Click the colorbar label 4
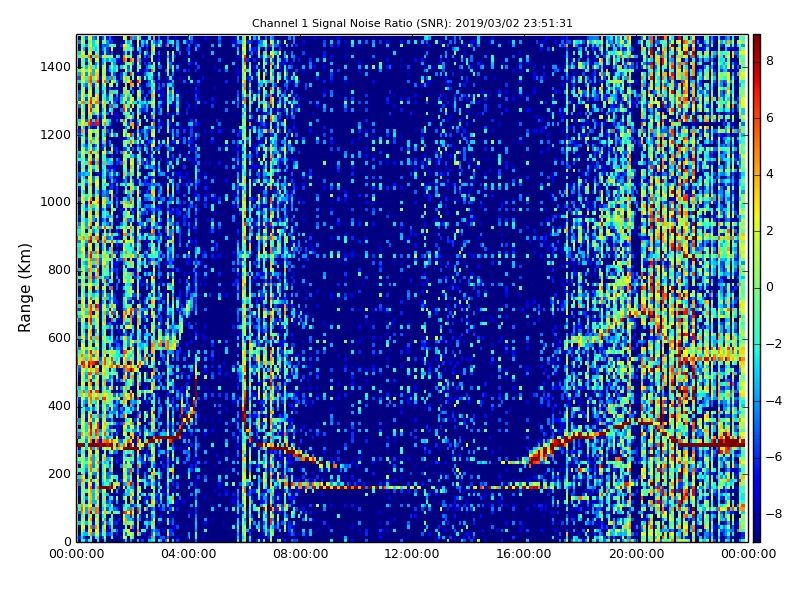This screenshot has width=800, height=600. point(770,174)
